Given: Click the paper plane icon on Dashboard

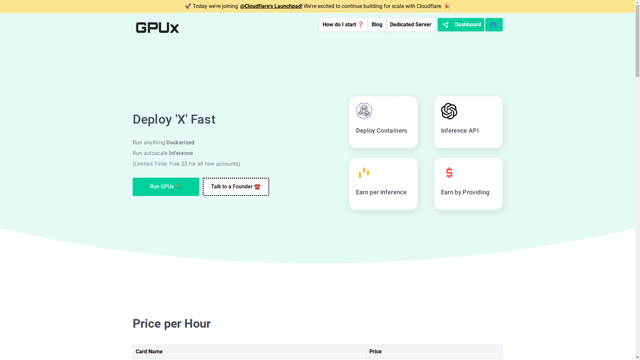Looking at the screenshot, I should pos(446,25).
